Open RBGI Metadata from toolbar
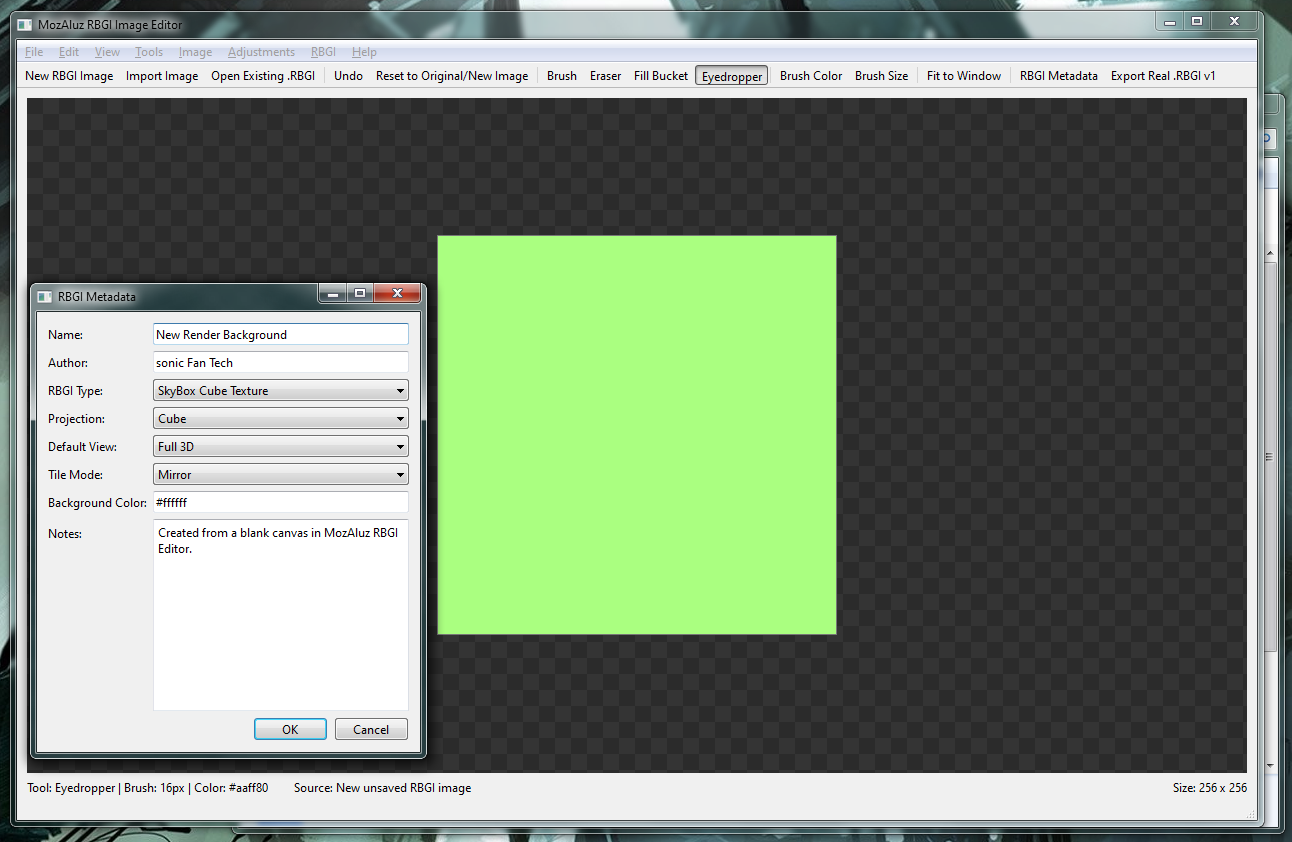1292x842 pixels. pos(1059,76)
